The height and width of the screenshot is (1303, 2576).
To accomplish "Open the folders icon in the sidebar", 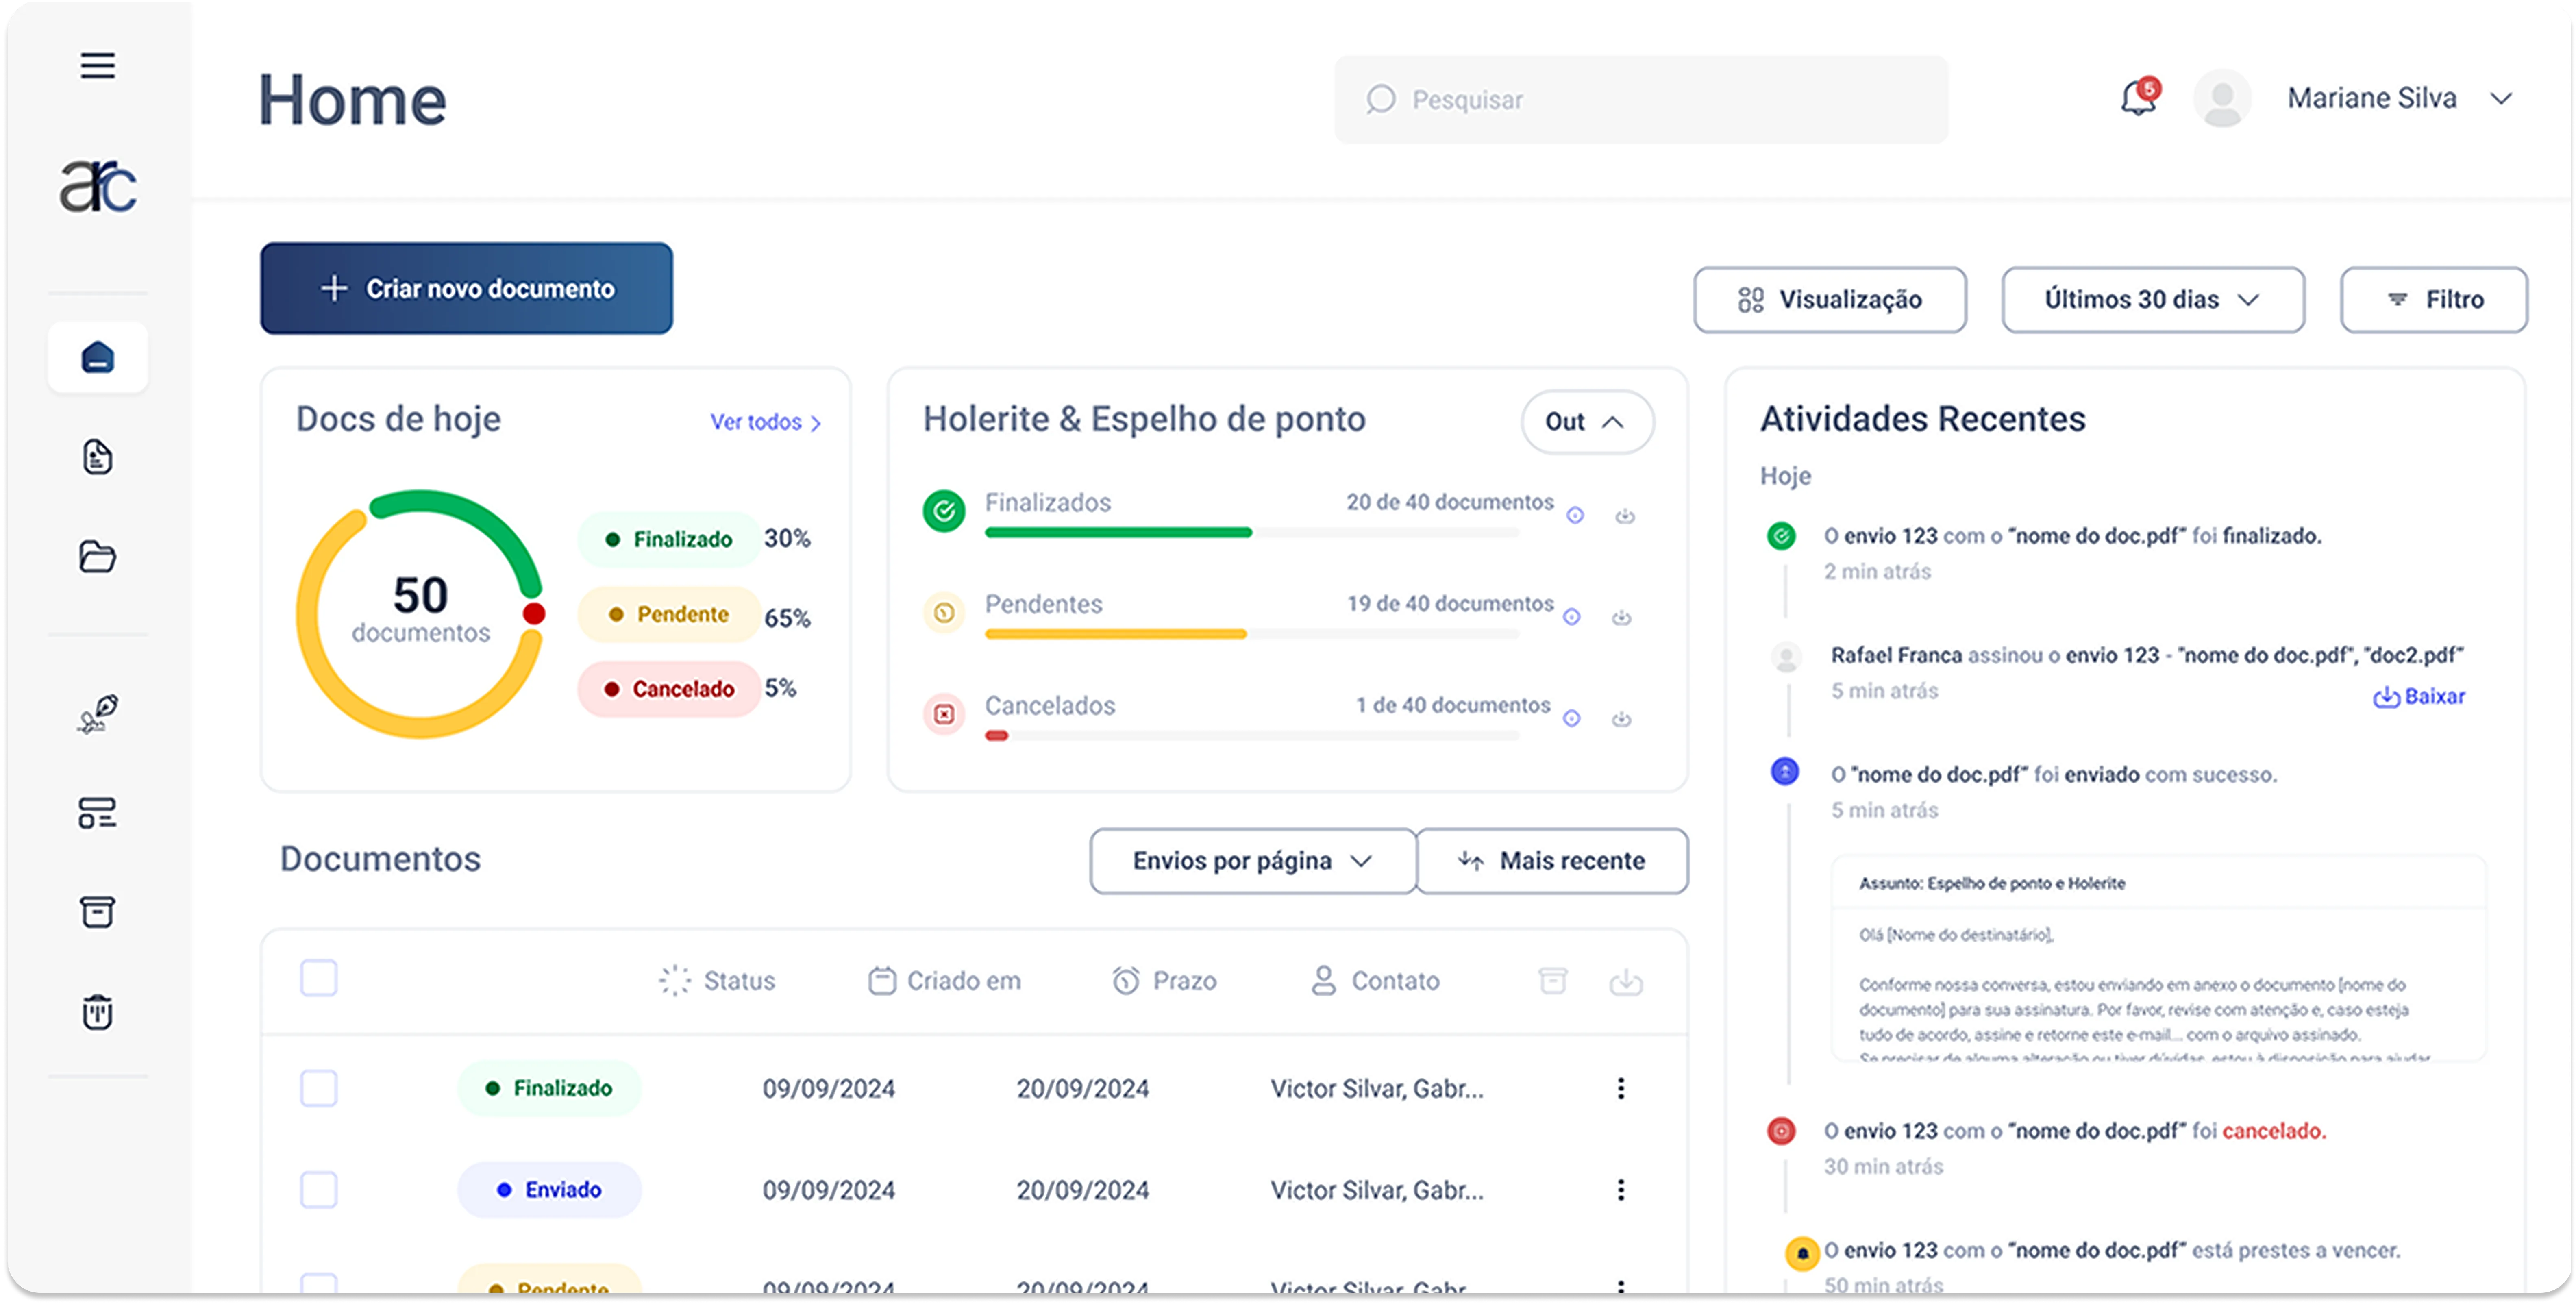I will coord(98,557).
